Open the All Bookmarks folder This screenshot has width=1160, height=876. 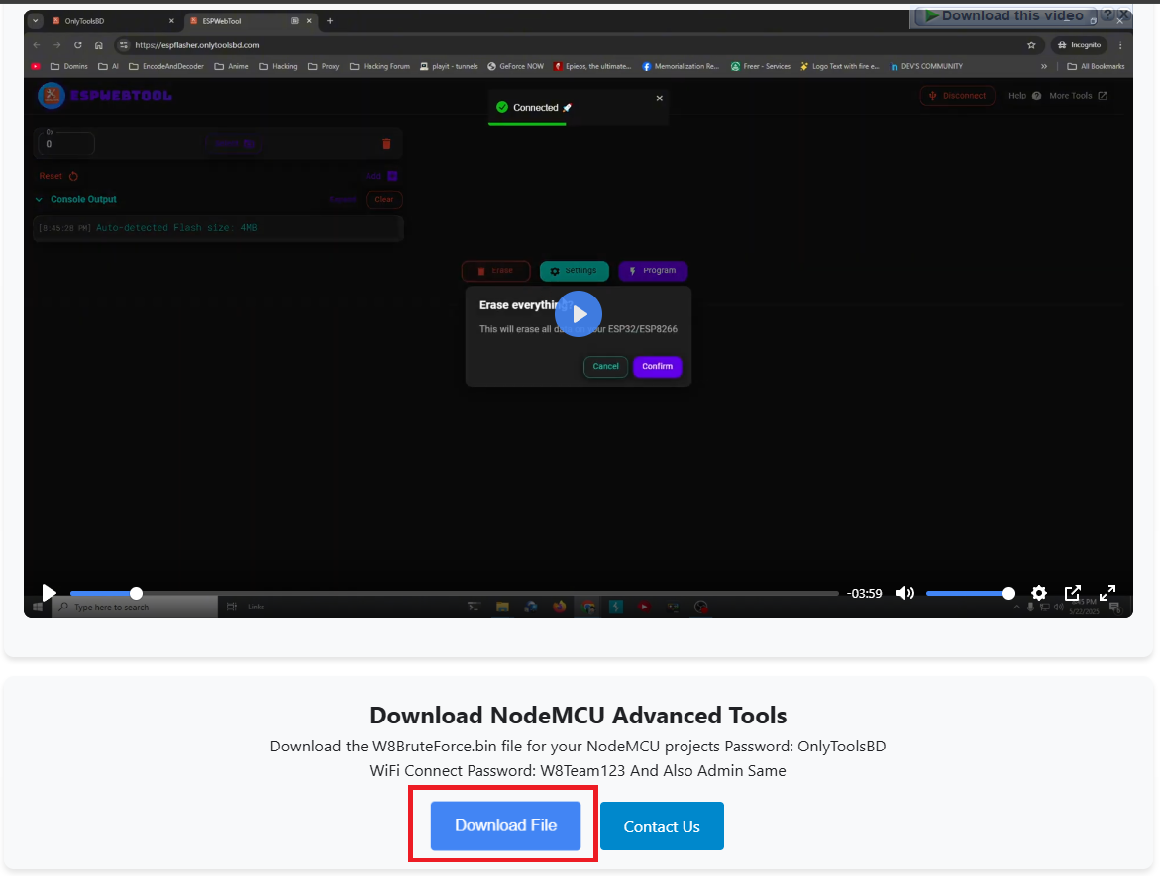point(1096,67)
